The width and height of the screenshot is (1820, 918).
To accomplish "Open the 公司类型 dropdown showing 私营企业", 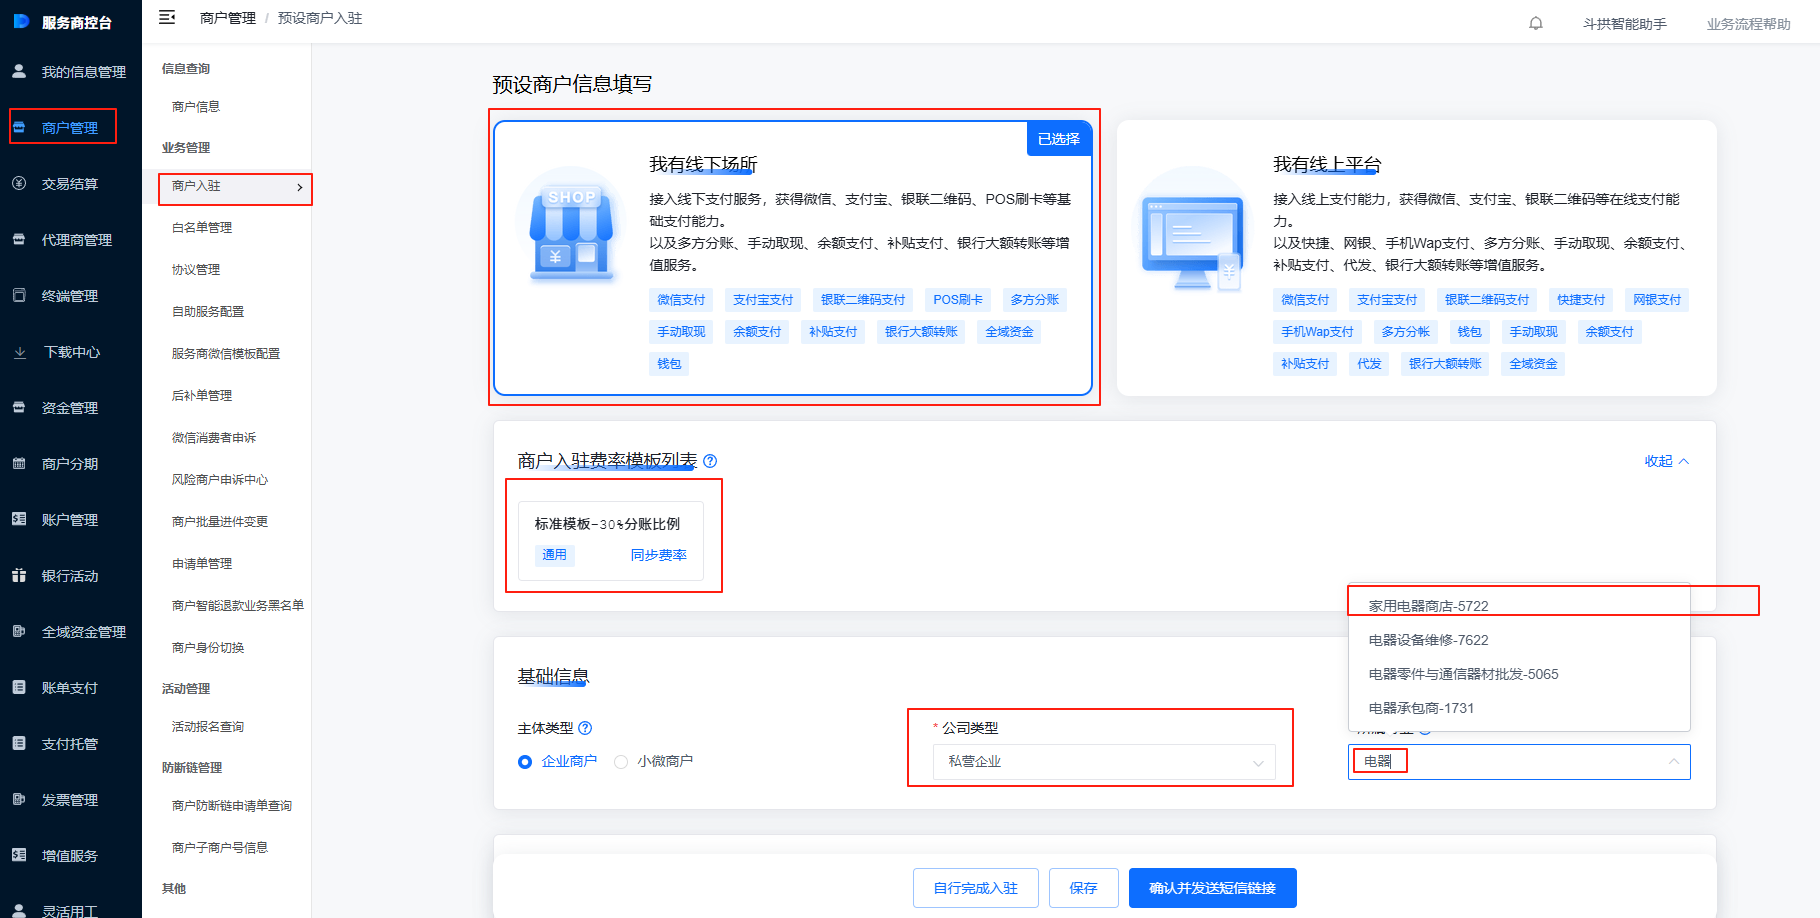I will pos(1104,762).
